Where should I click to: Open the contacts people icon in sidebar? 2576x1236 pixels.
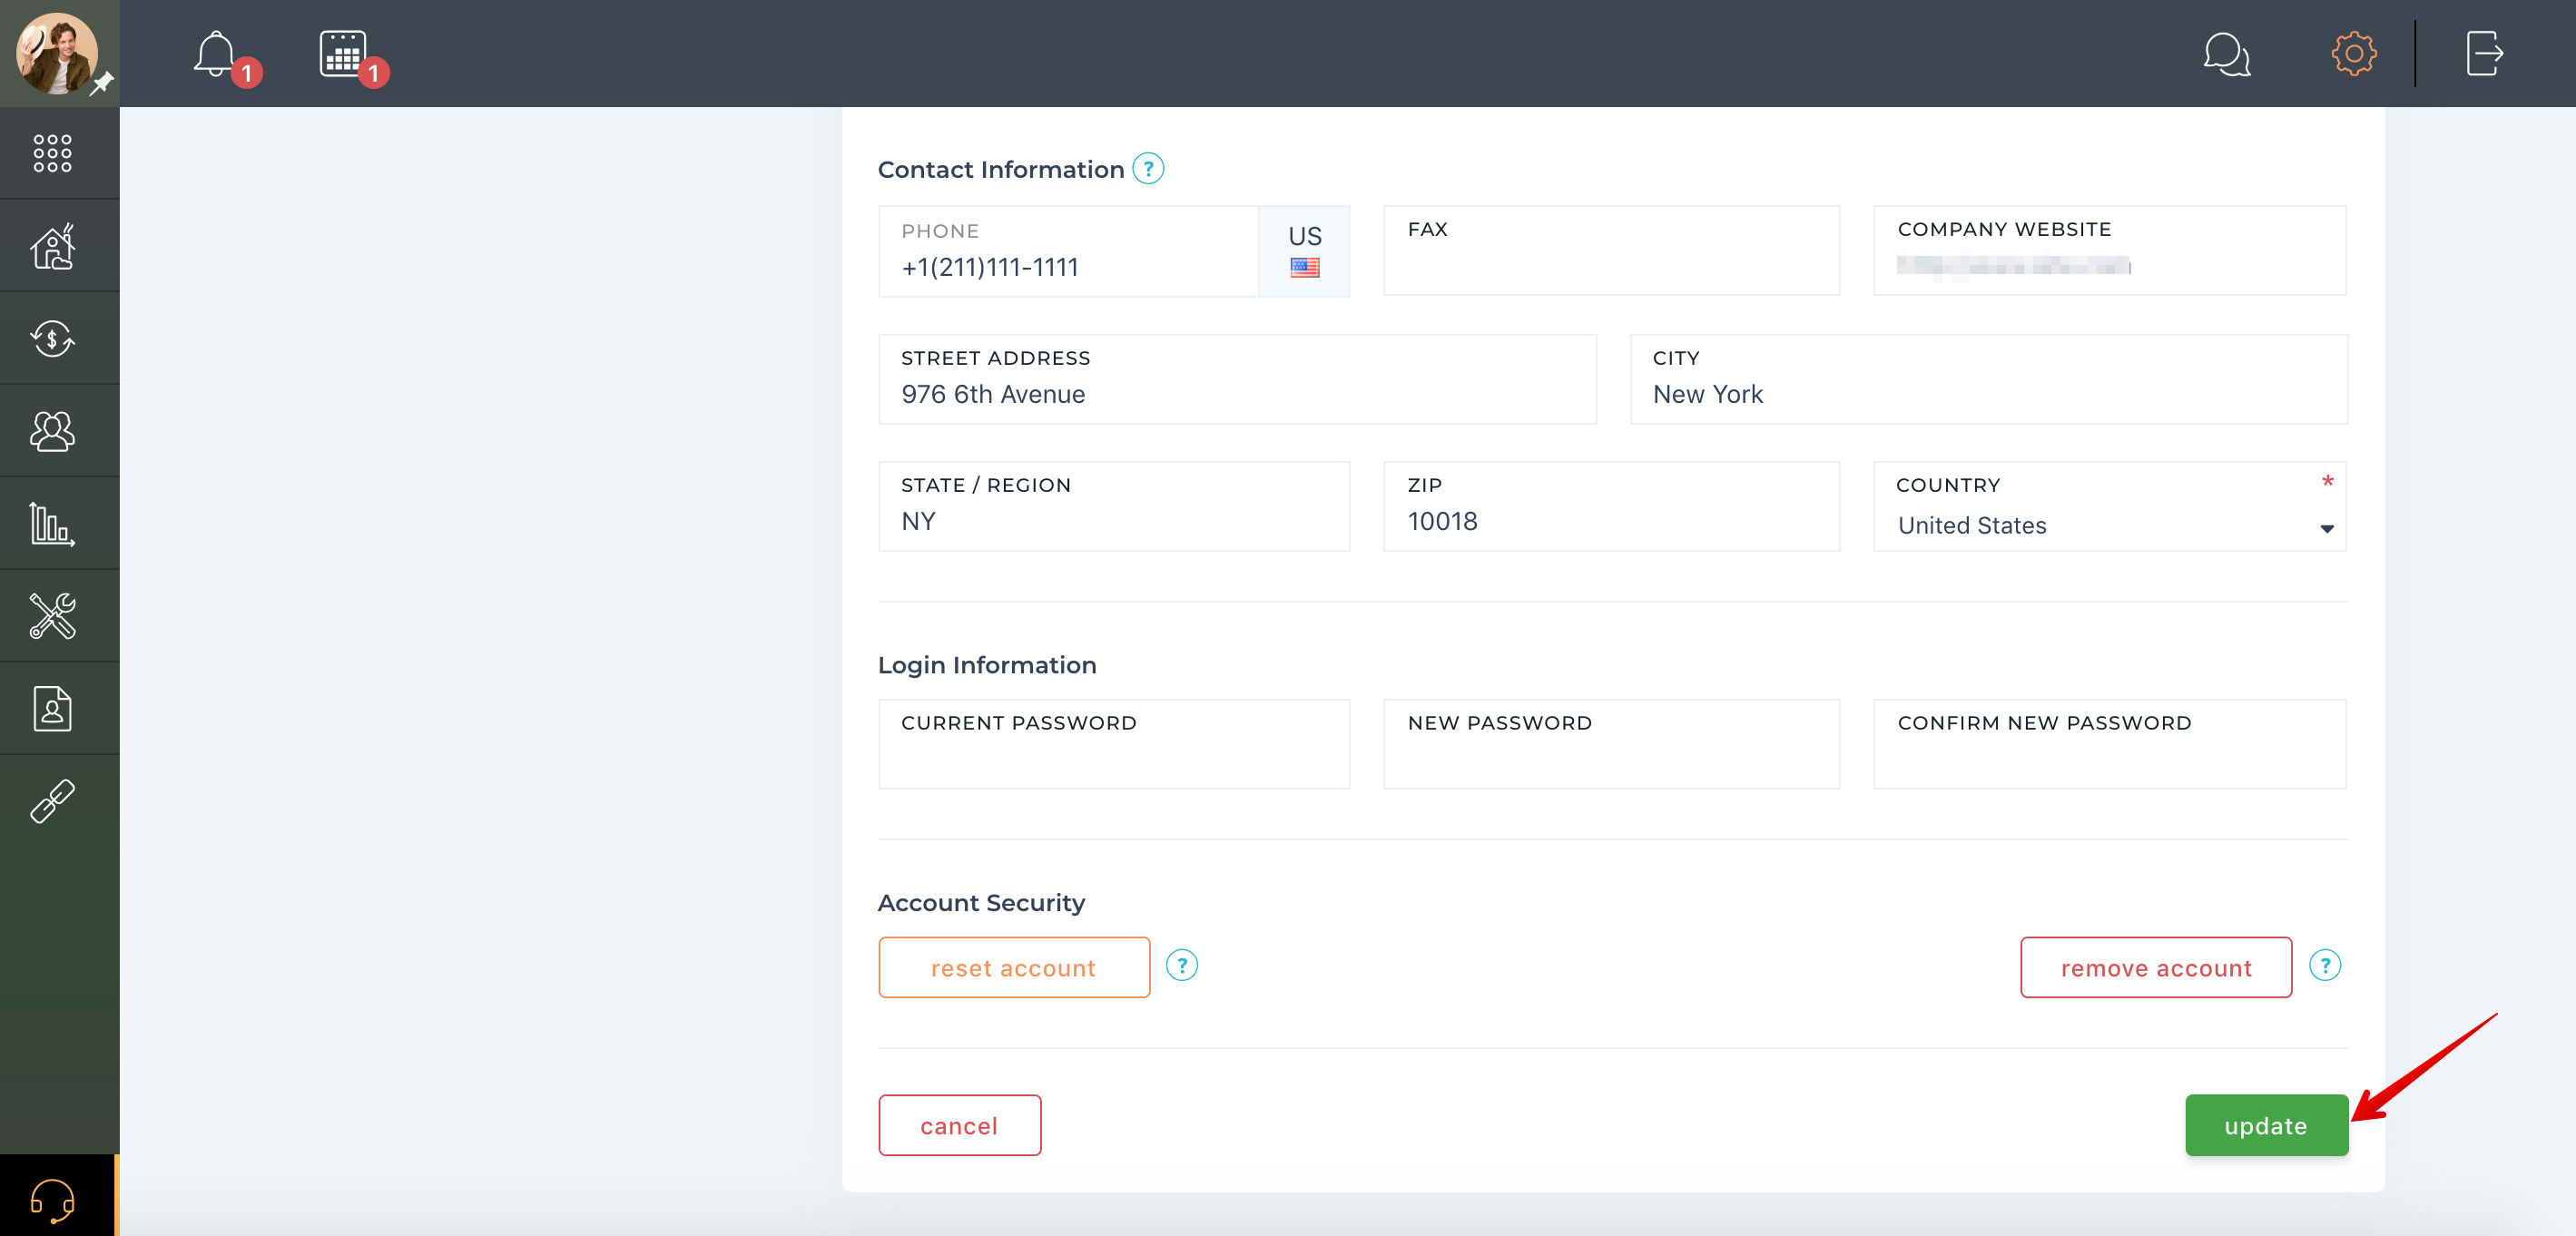pos(52,431)
